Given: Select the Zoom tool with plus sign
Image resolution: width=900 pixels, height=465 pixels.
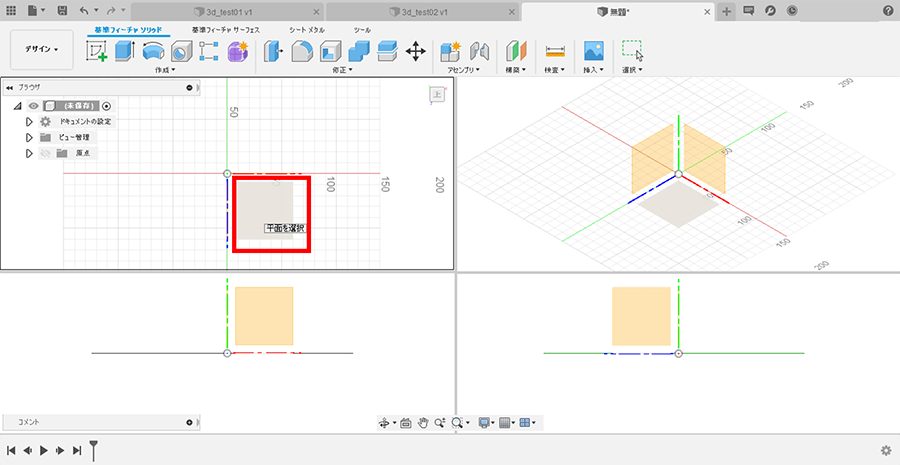Looking at the screenshot, I should [x=440, y=423].
